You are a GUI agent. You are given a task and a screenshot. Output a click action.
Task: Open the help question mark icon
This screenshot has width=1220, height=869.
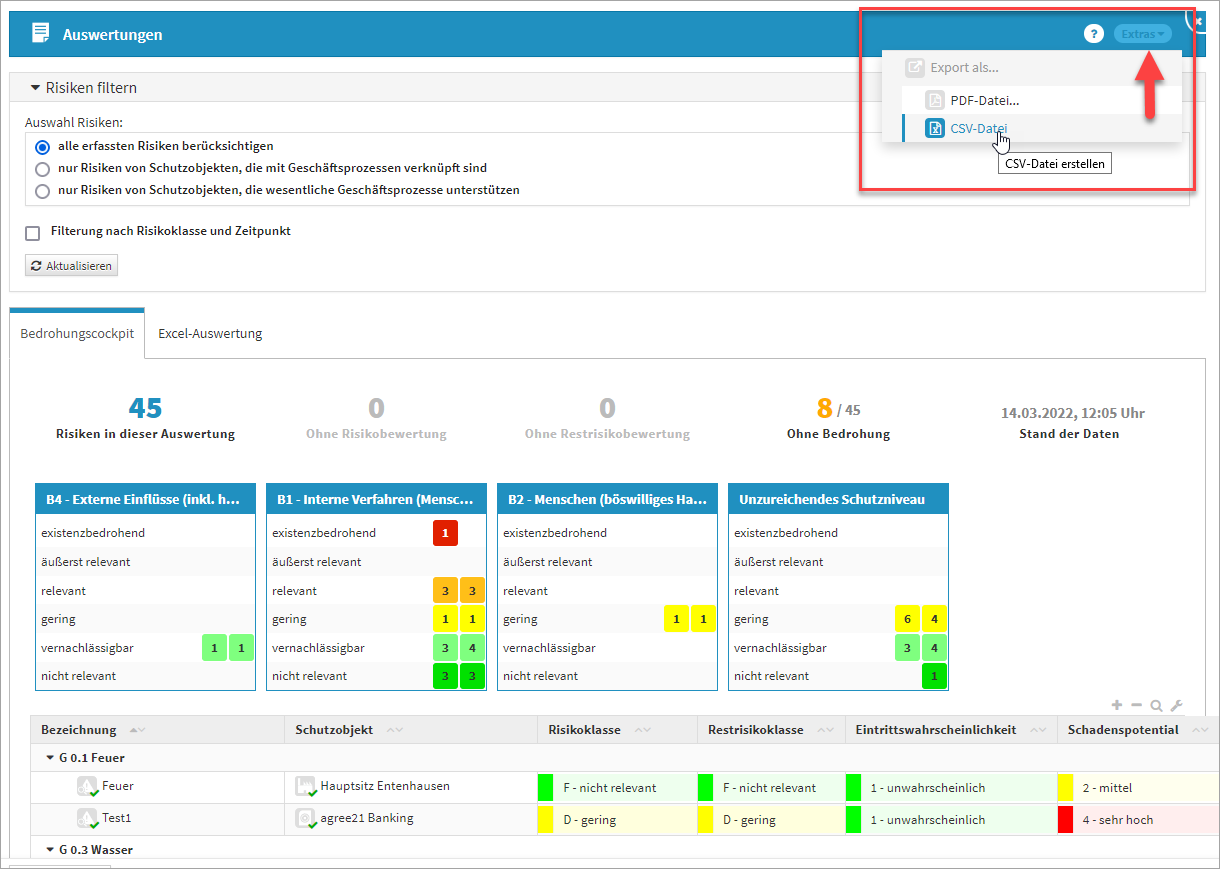[x=1093, y=34]
